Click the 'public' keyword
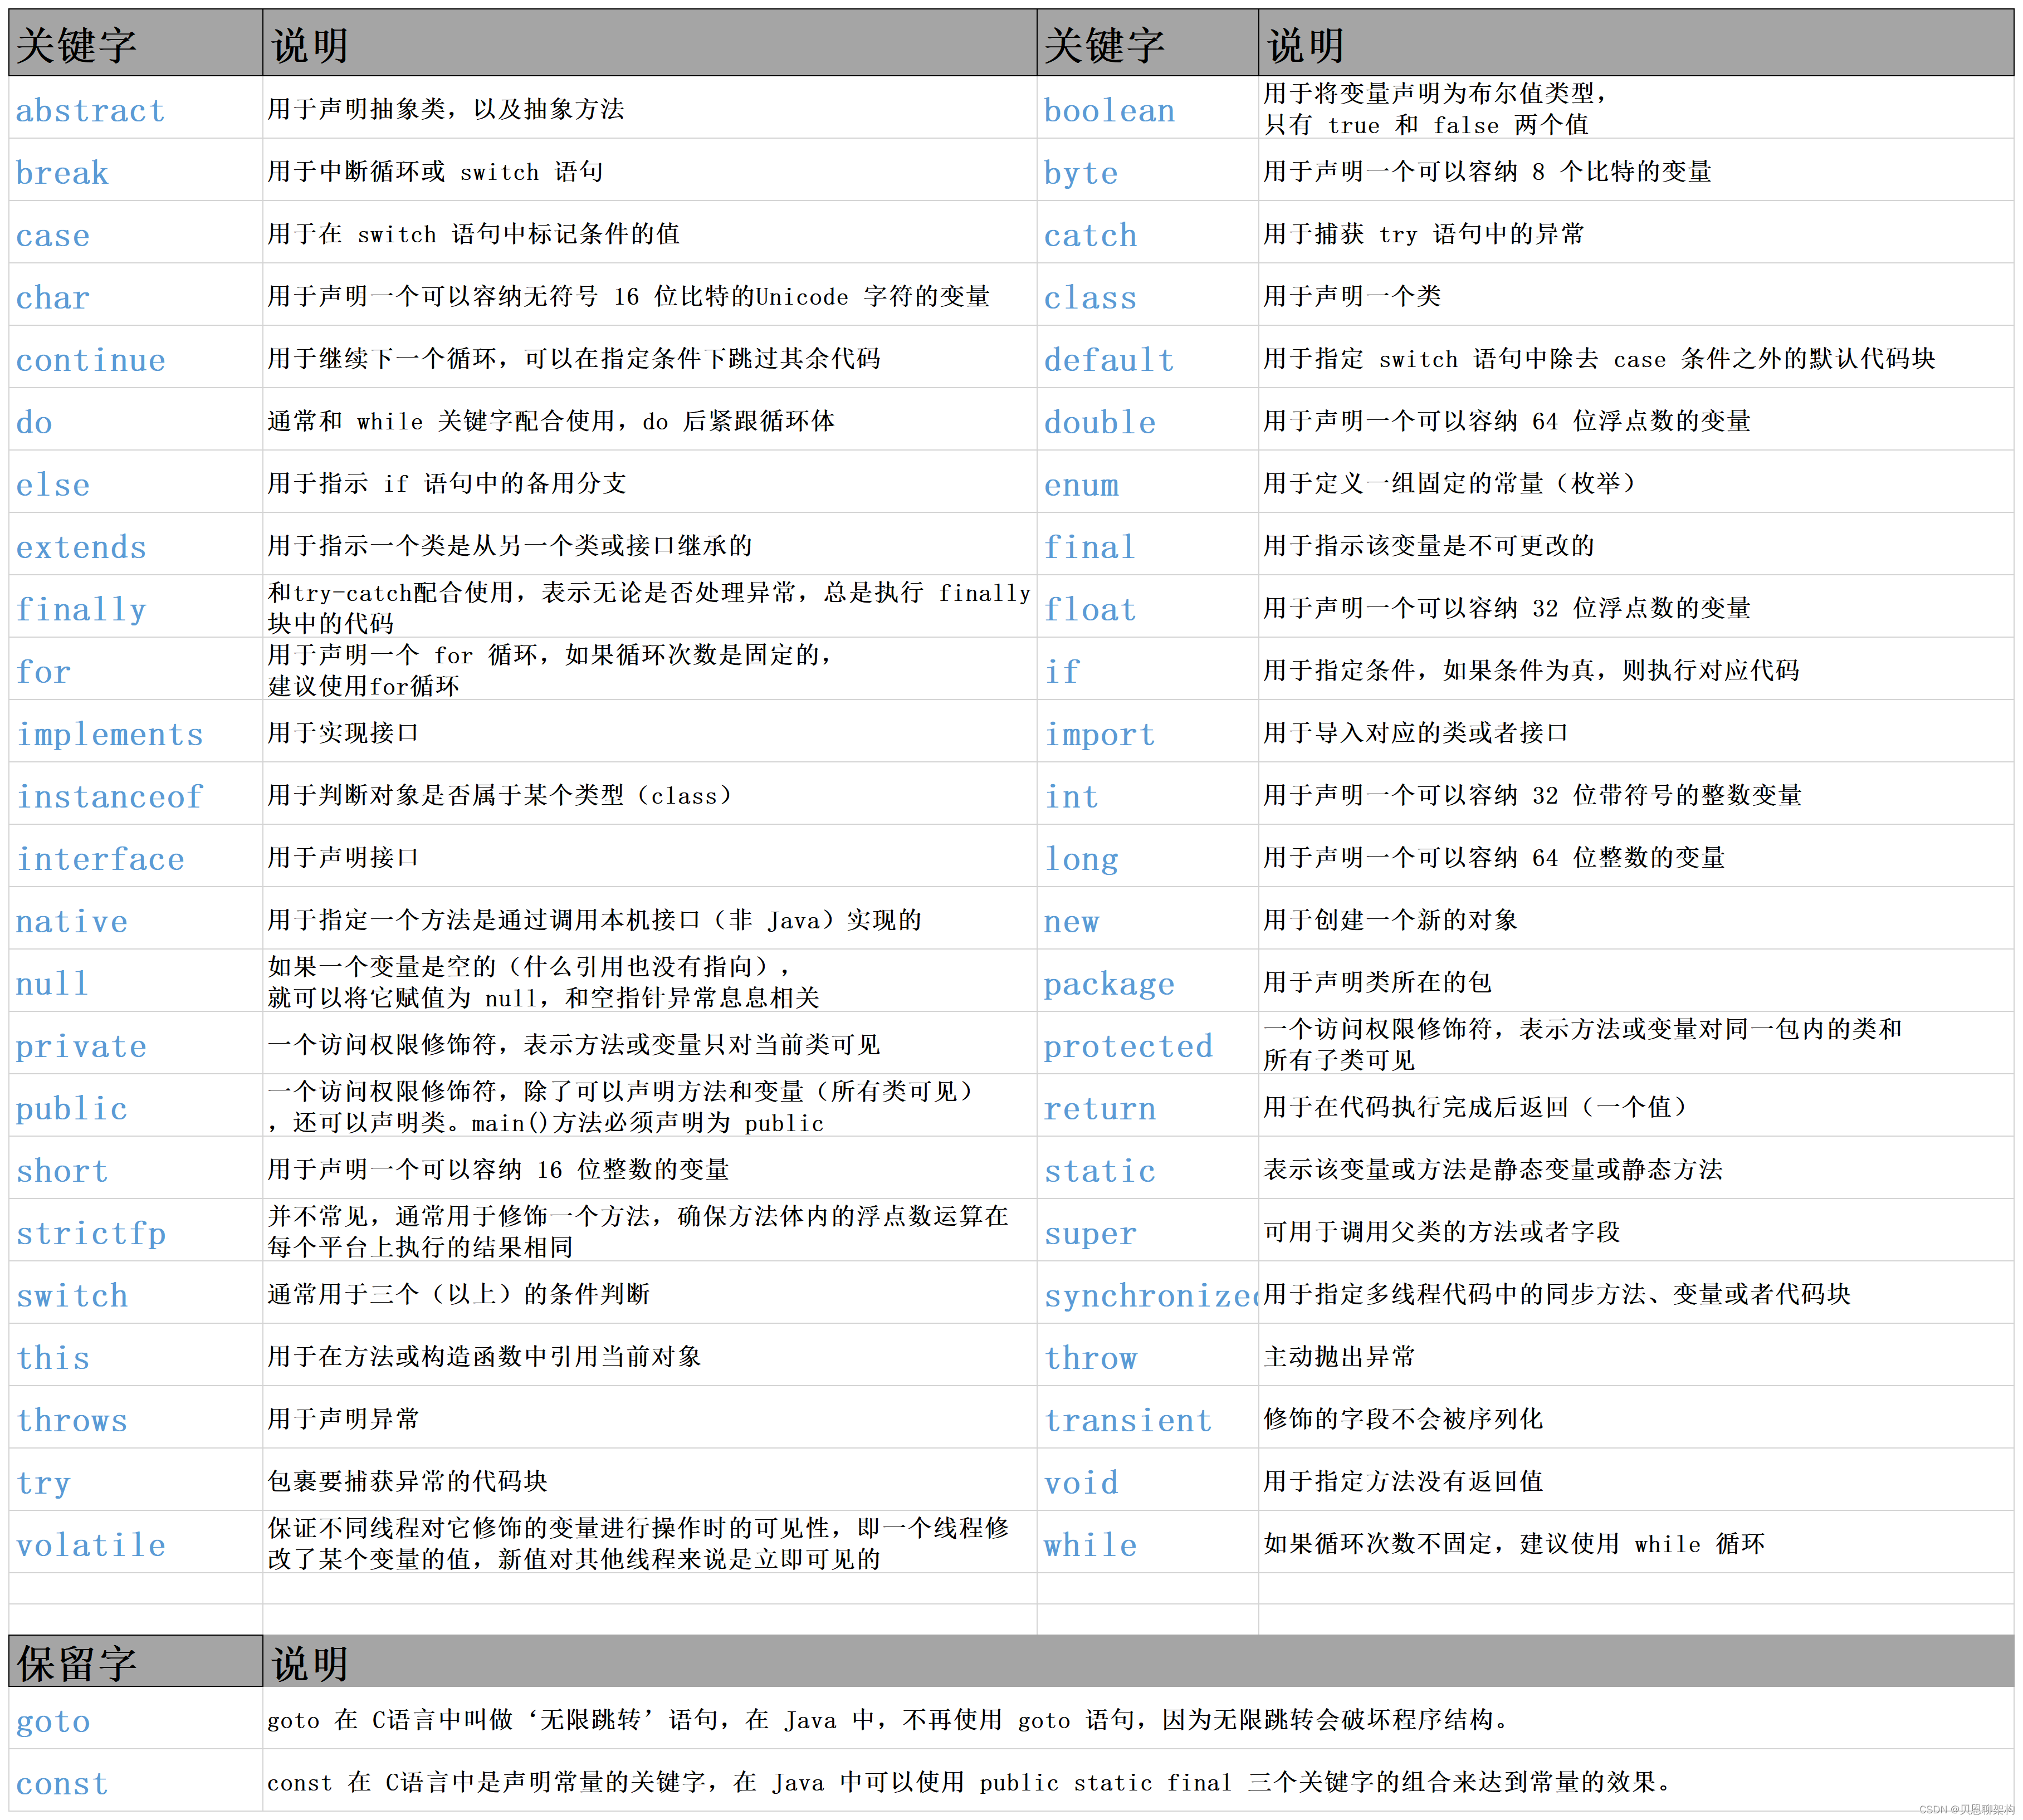This screenshot has width=2023, height=1820. pos(71,1108)
